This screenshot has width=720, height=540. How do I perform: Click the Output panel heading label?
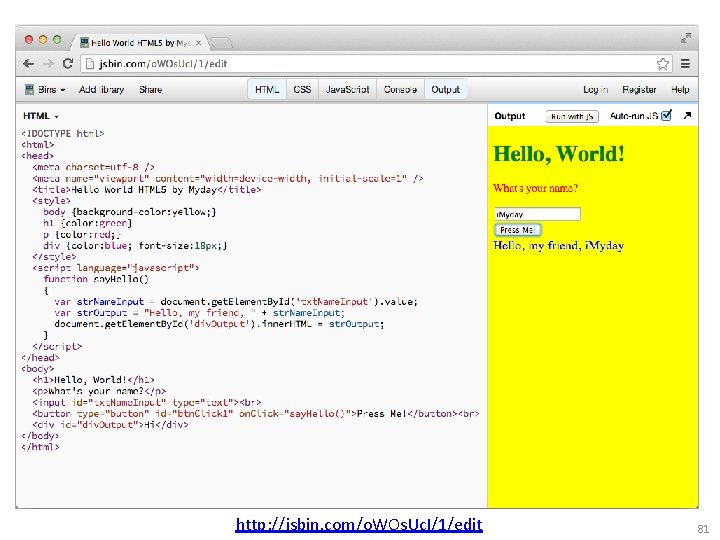coord(510,116)
